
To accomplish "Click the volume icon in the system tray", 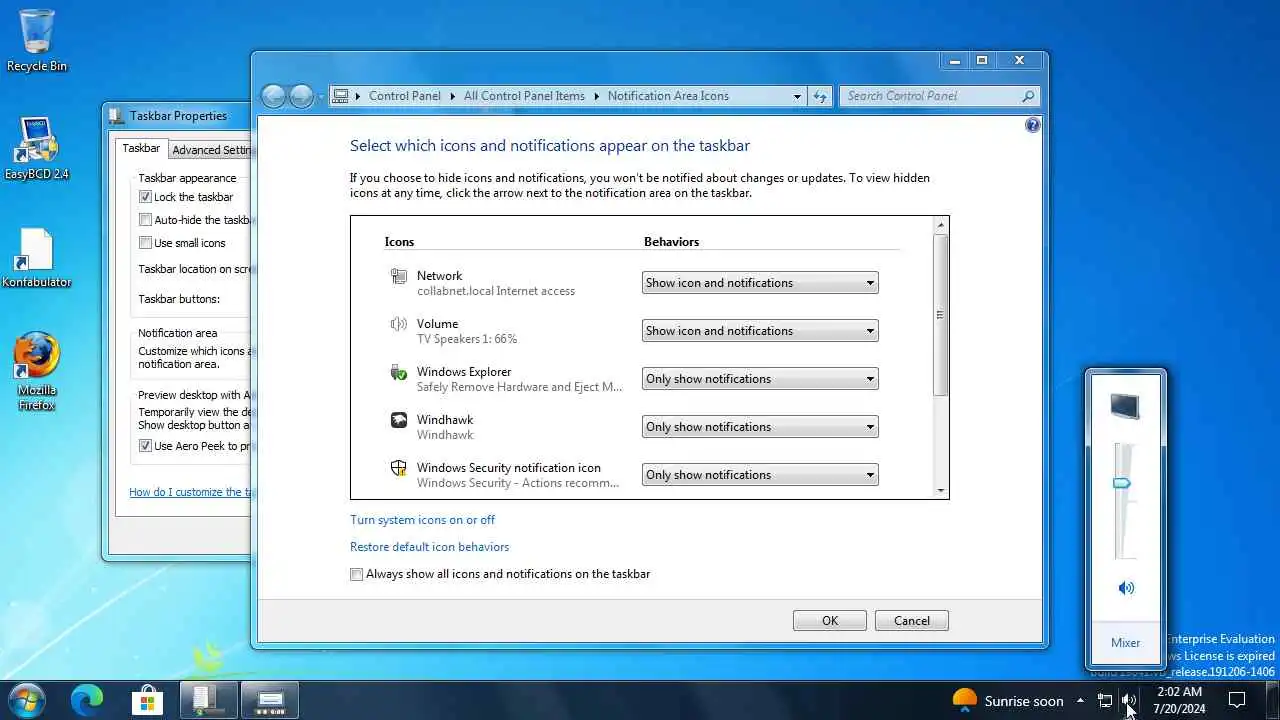I will (x=1129, y=701).
